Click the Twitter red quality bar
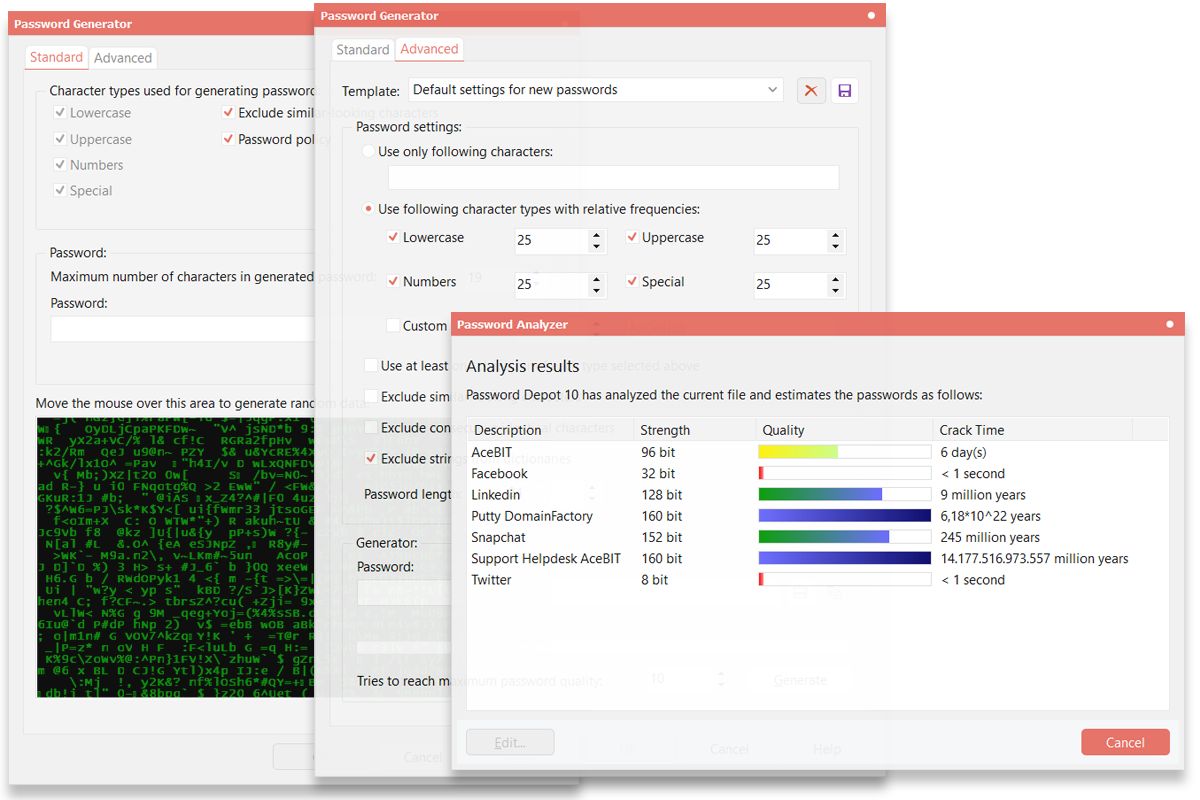The height and width of the screenshot is (800, 1200). (761, 580)
